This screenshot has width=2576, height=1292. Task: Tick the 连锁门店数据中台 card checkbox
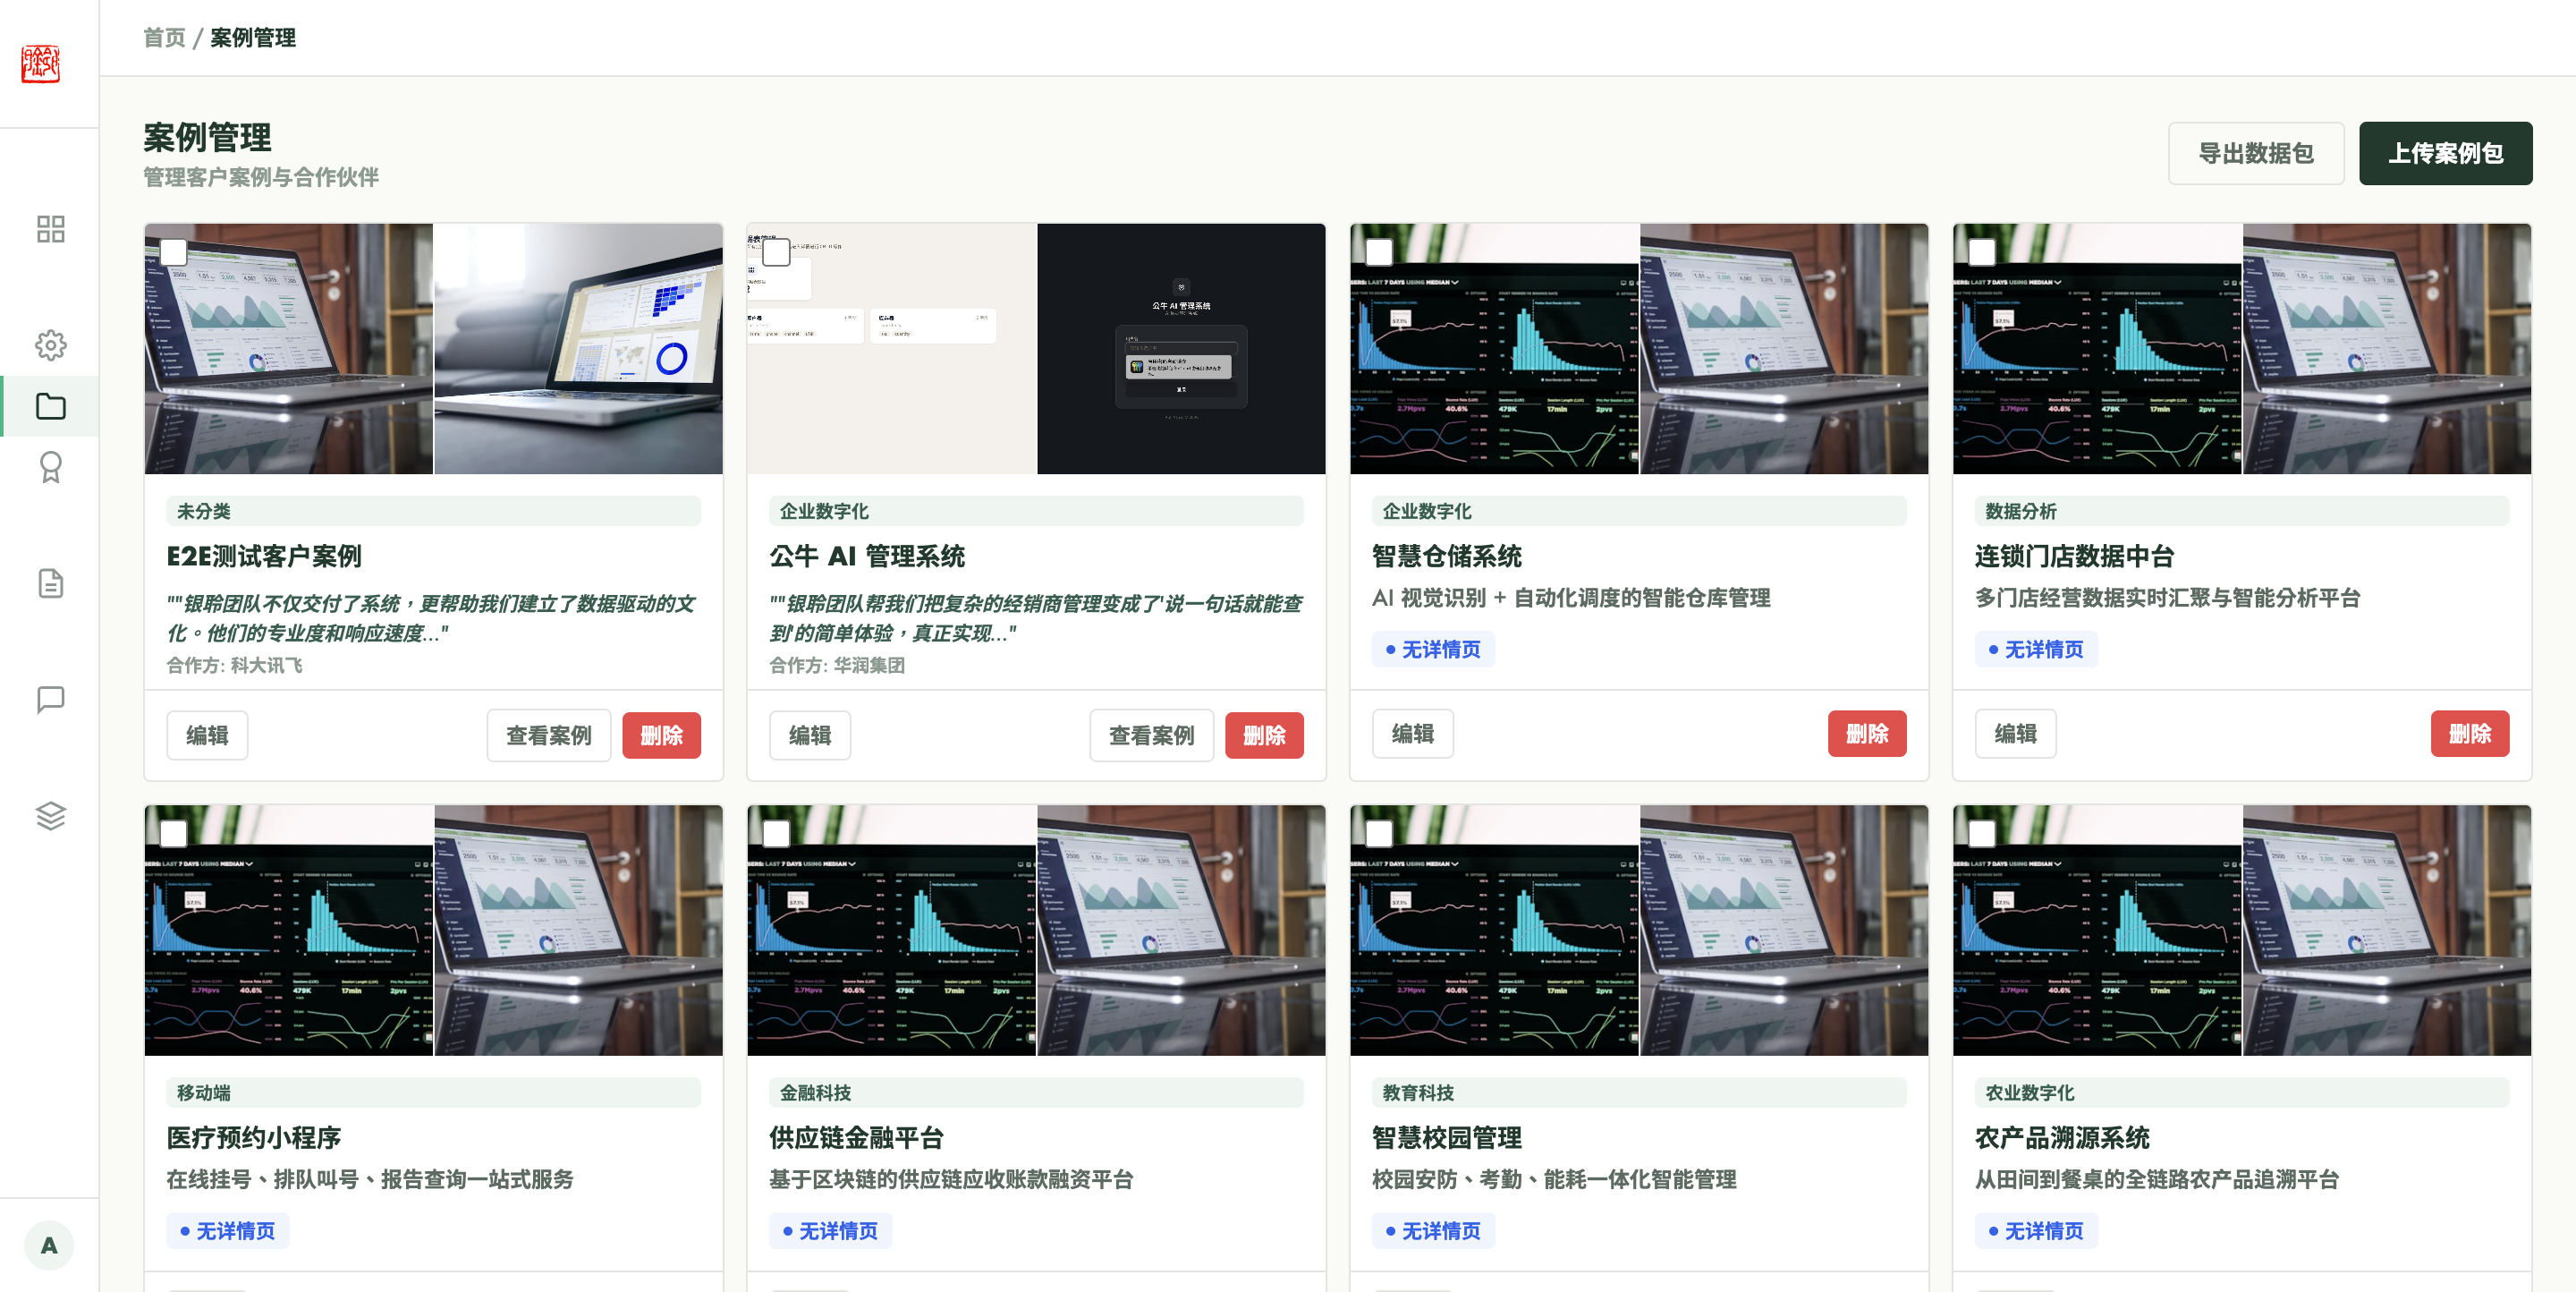[x=1983, y=252]
